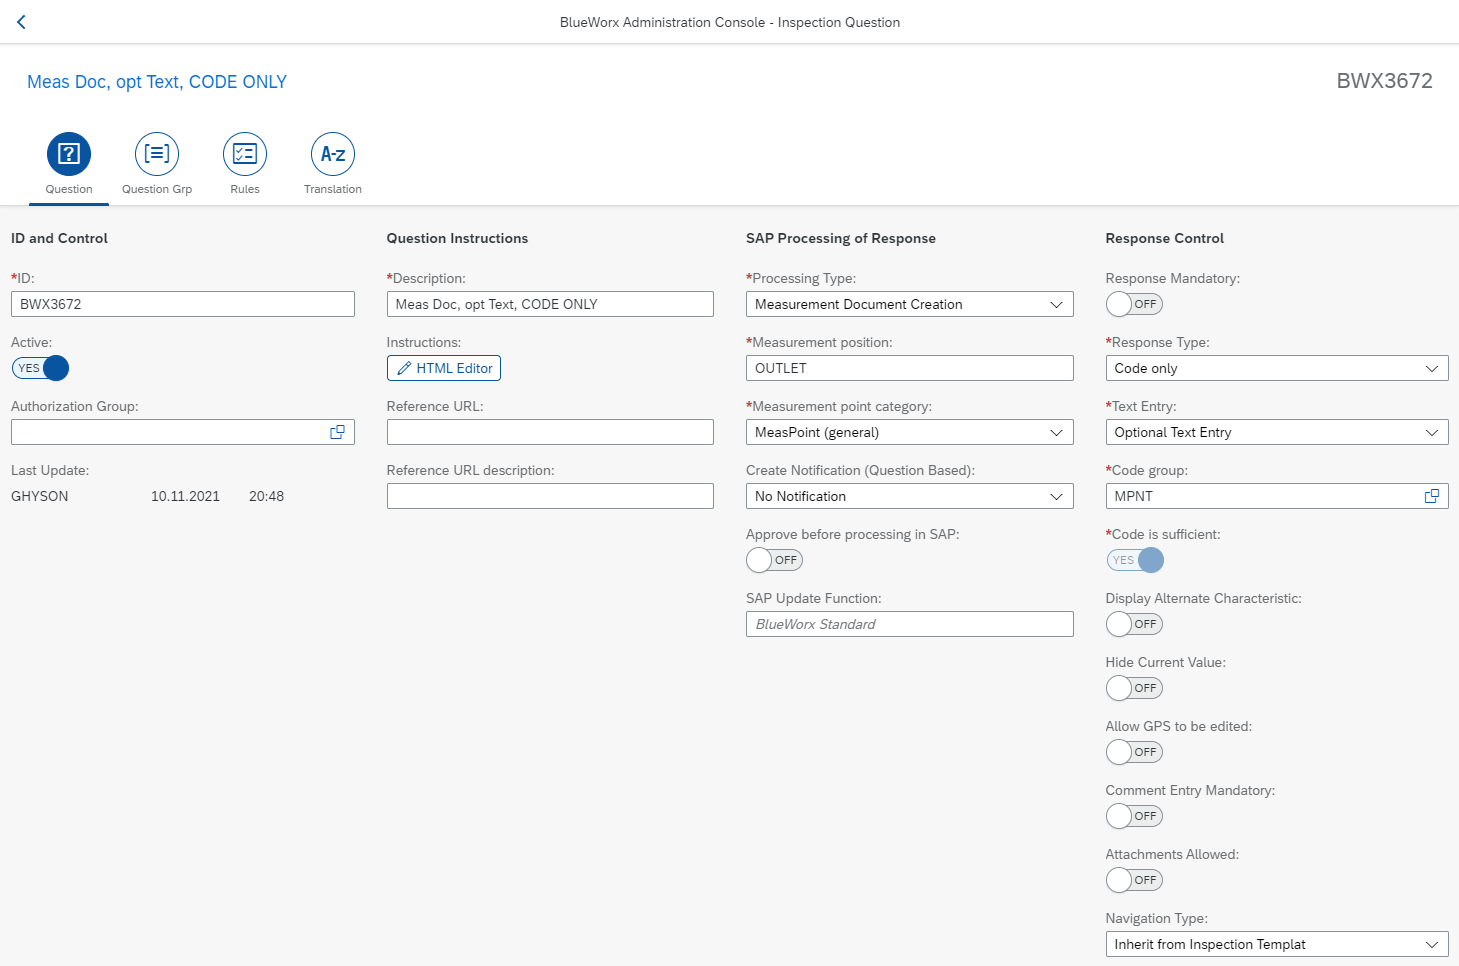This screenshot has width=1459, height=966.
Task: Expand the Processing Type dropdown
Action: point(1056,304)
